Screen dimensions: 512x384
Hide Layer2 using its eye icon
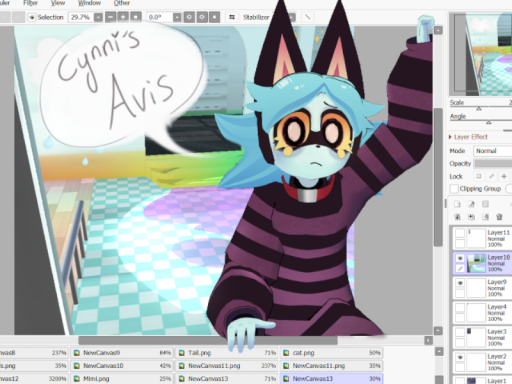(x=460, y=357)
